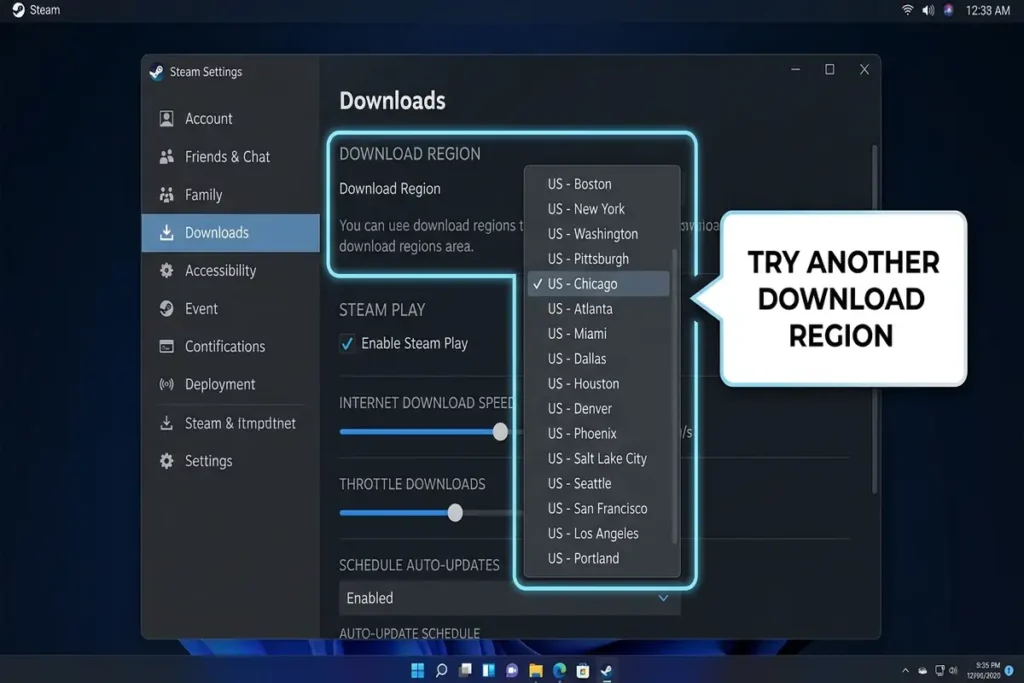Choose US - Boston download region
The width and height of the screenshot is (1024, 683).
598,184
